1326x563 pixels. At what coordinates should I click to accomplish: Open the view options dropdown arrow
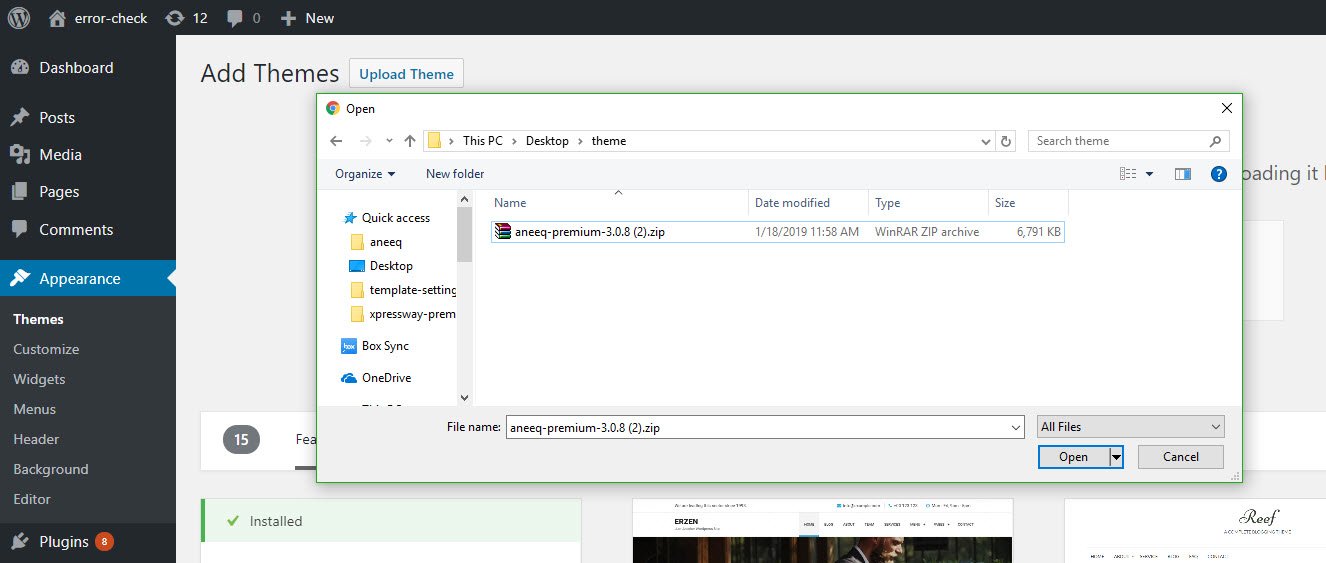coord(1149,174)
